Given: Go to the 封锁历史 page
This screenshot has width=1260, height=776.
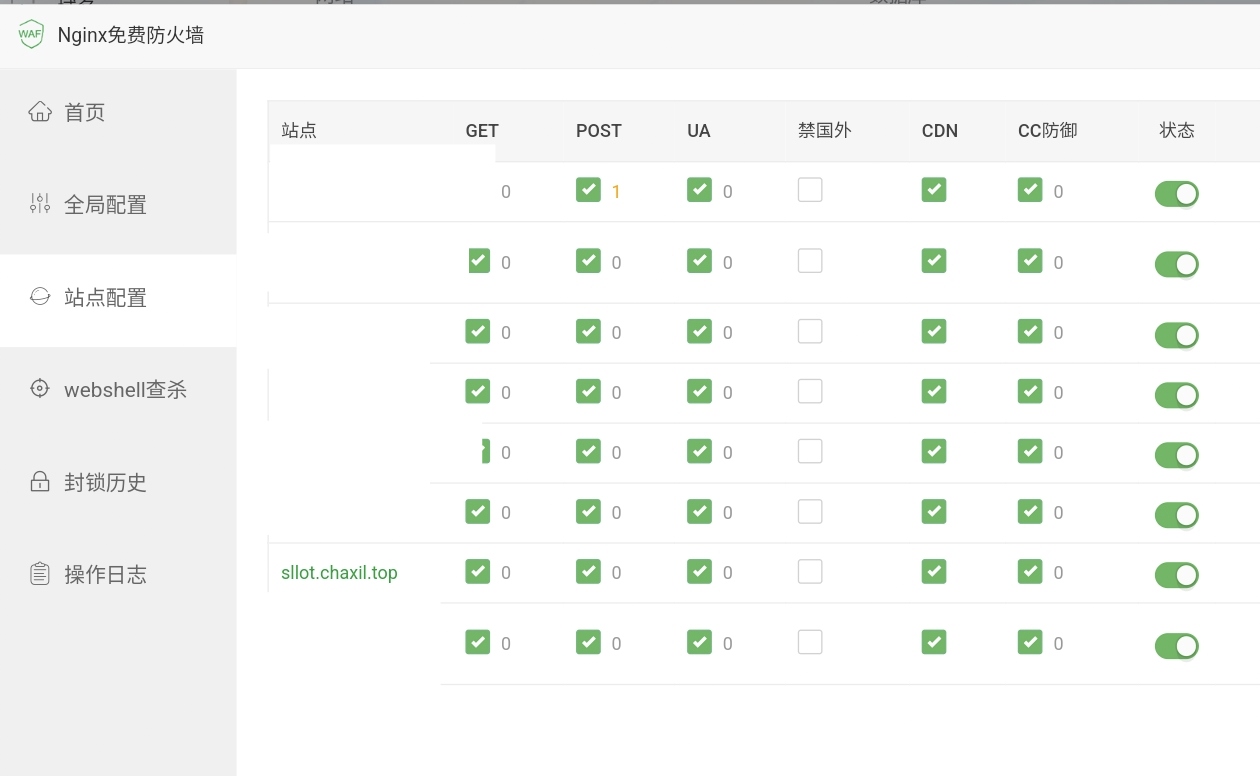Looking at the screenshot, I should click(x=105, y=482).
